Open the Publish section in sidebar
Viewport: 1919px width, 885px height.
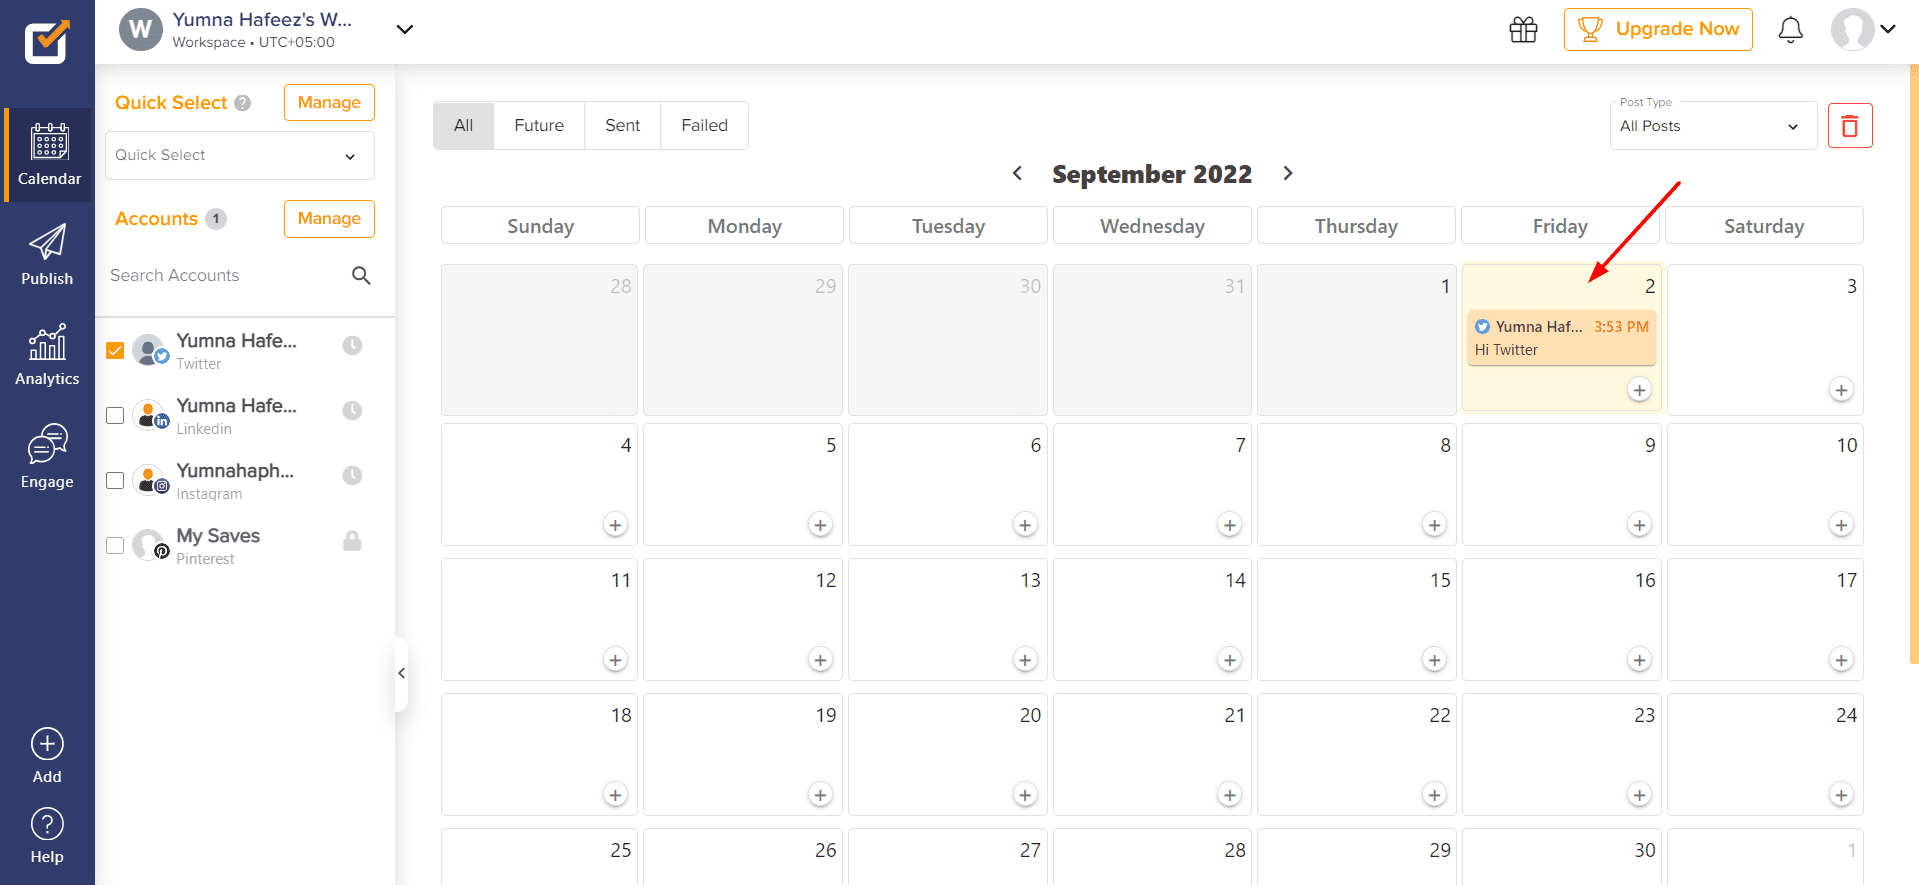click(x=47, y=255)
